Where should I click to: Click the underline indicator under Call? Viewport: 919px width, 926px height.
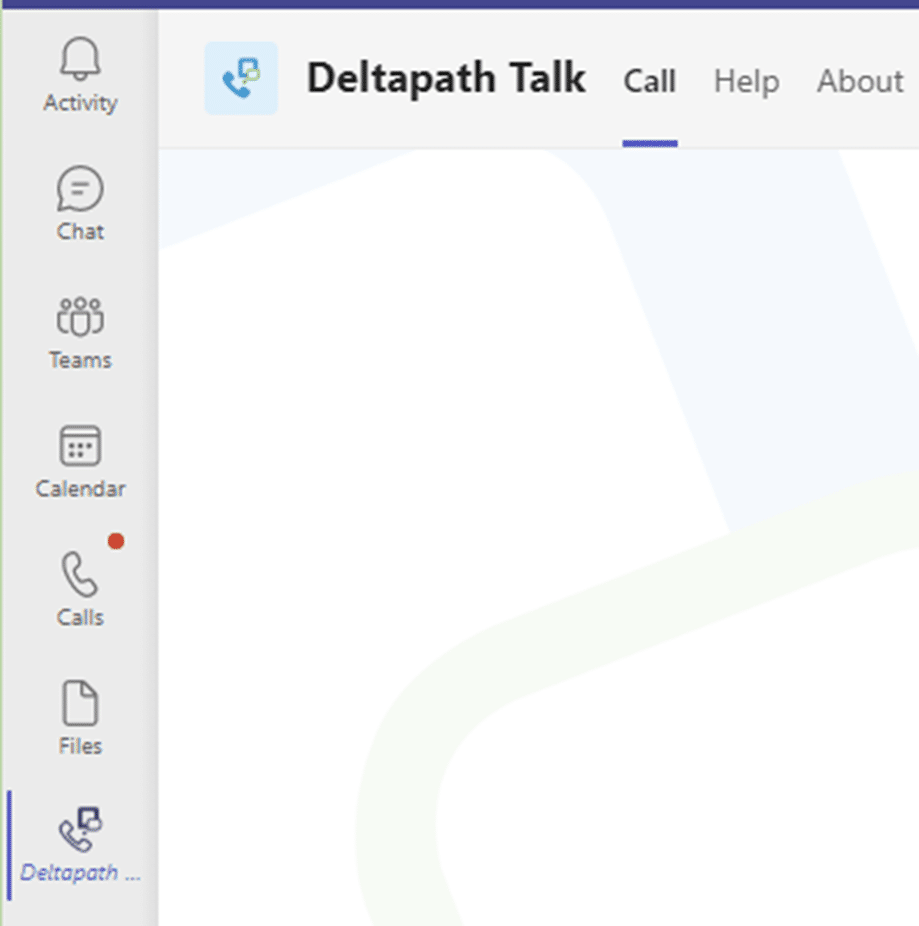(648, 142)
